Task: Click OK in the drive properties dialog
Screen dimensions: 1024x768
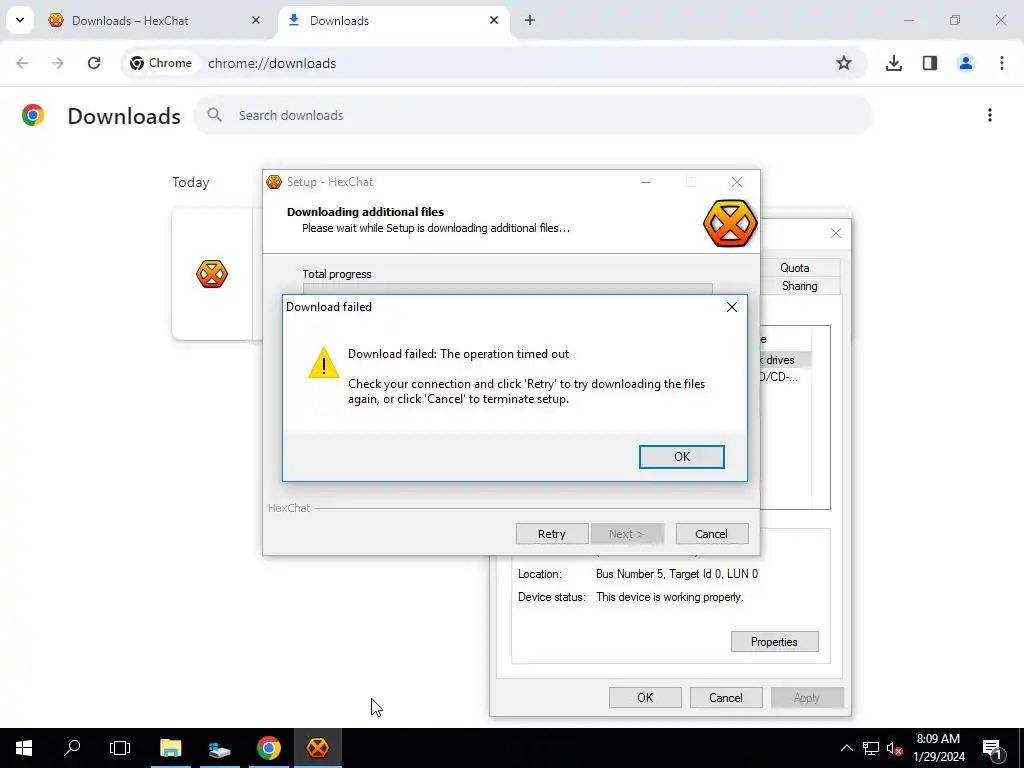Action: [x=645, y=697]
